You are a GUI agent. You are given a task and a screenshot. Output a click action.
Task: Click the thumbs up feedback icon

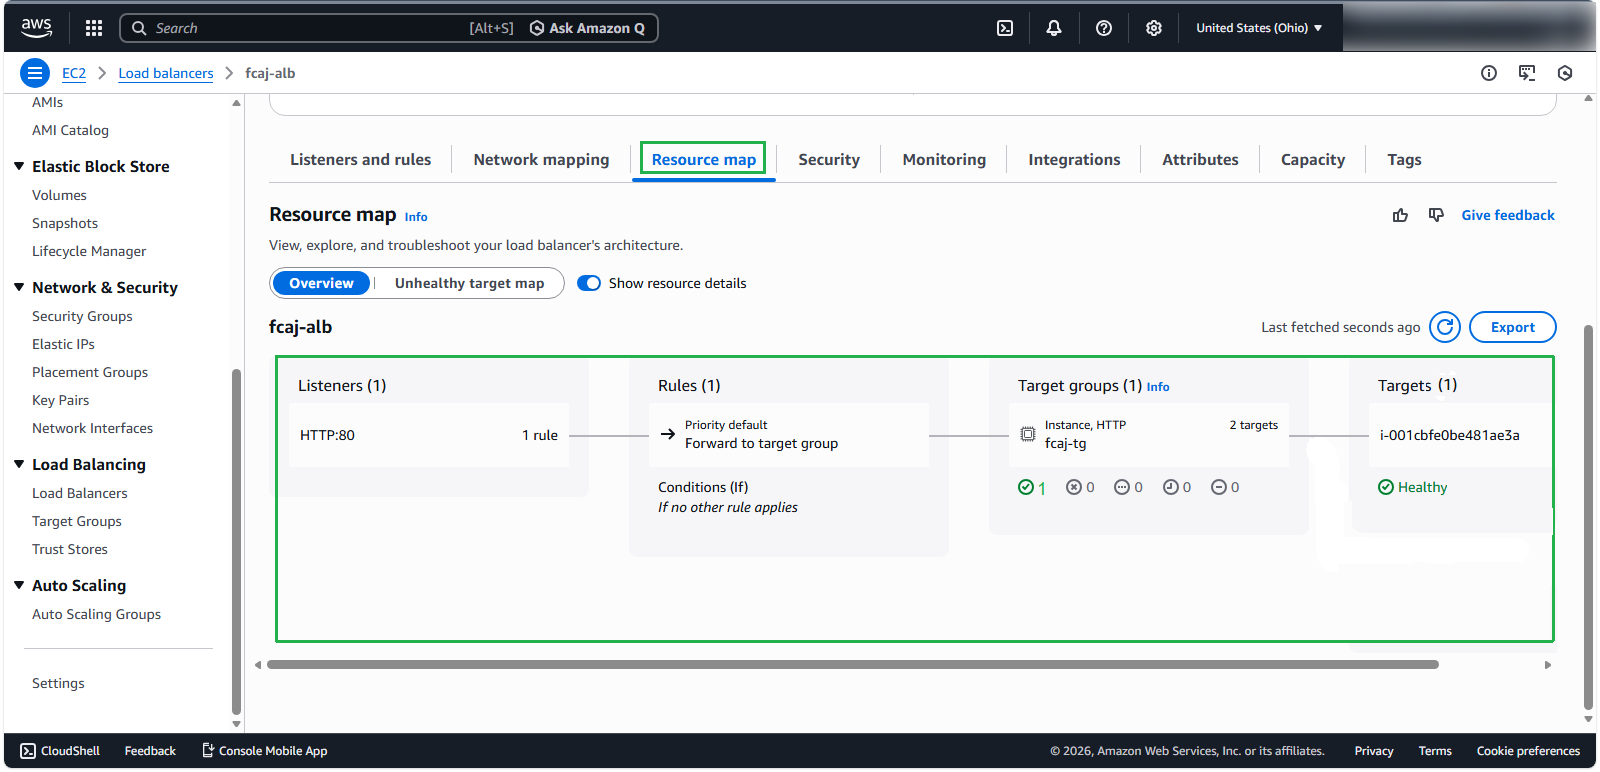pos(1400,215)
